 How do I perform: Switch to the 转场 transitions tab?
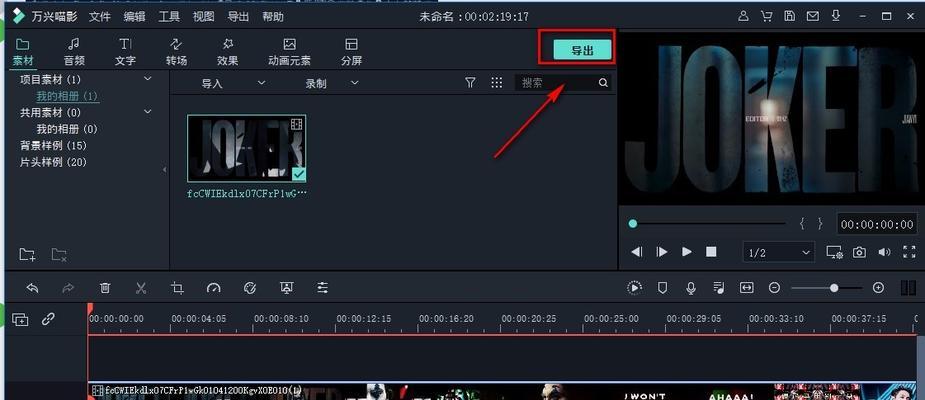pos(176,52)
